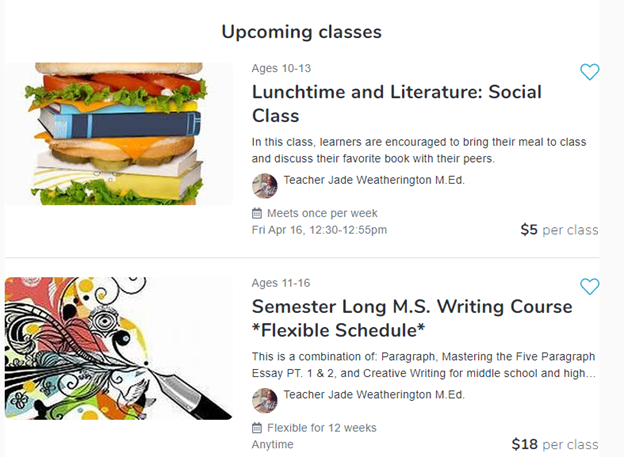Click the Ages 11-16 label
This screenshot has height=457, width=624.
281,283
